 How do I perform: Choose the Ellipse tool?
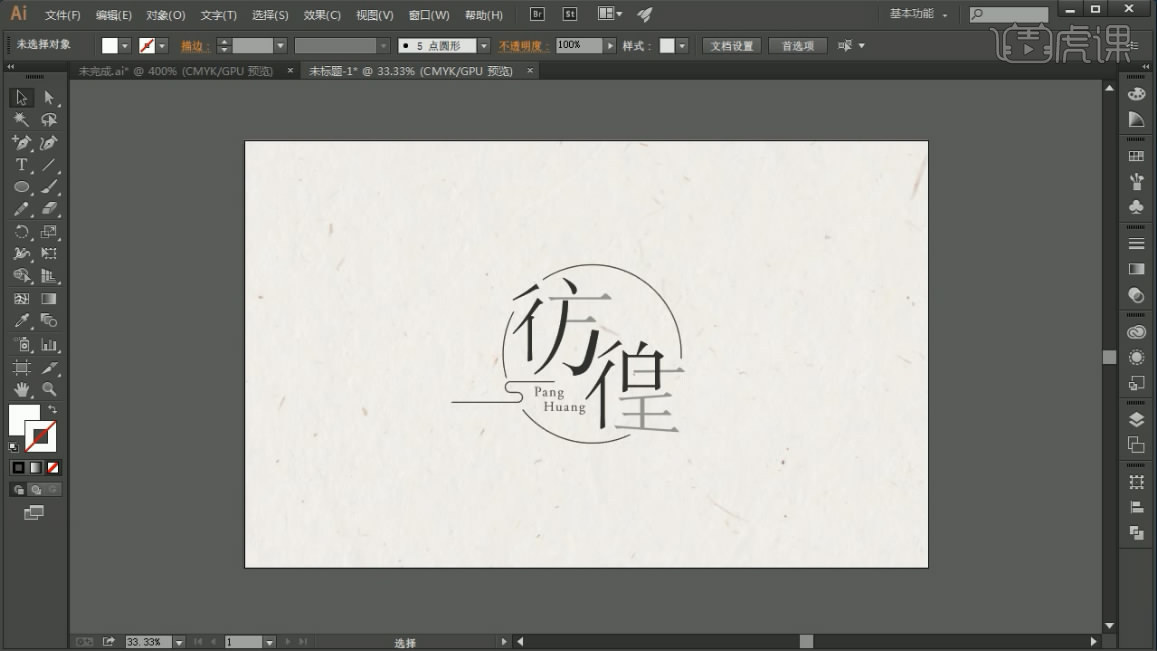pyautogui.click(x=21, y=187)
